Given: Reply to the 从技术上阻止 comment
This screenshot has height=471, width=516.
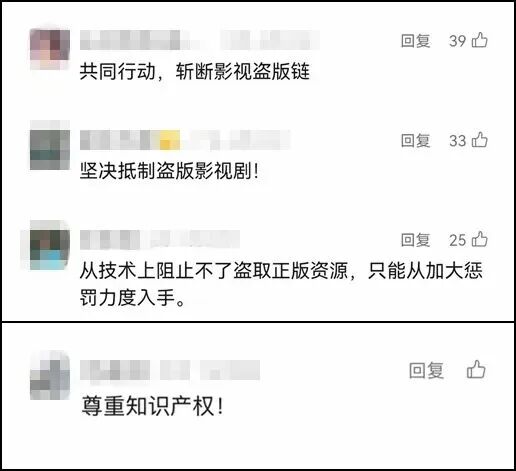Looking at the screenshot, I should pos(415,240).
